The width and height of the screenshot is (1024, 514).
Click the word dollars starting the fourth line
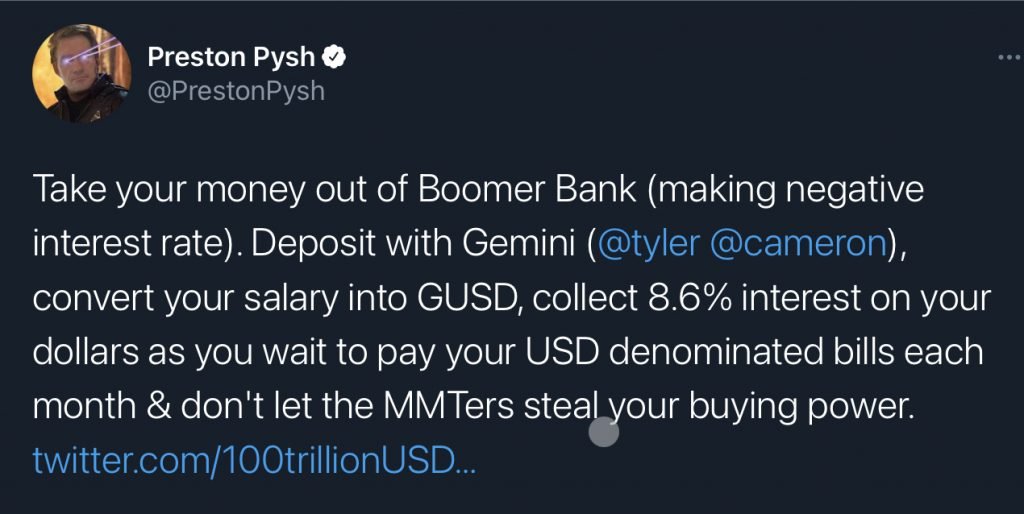pos(86,352)
